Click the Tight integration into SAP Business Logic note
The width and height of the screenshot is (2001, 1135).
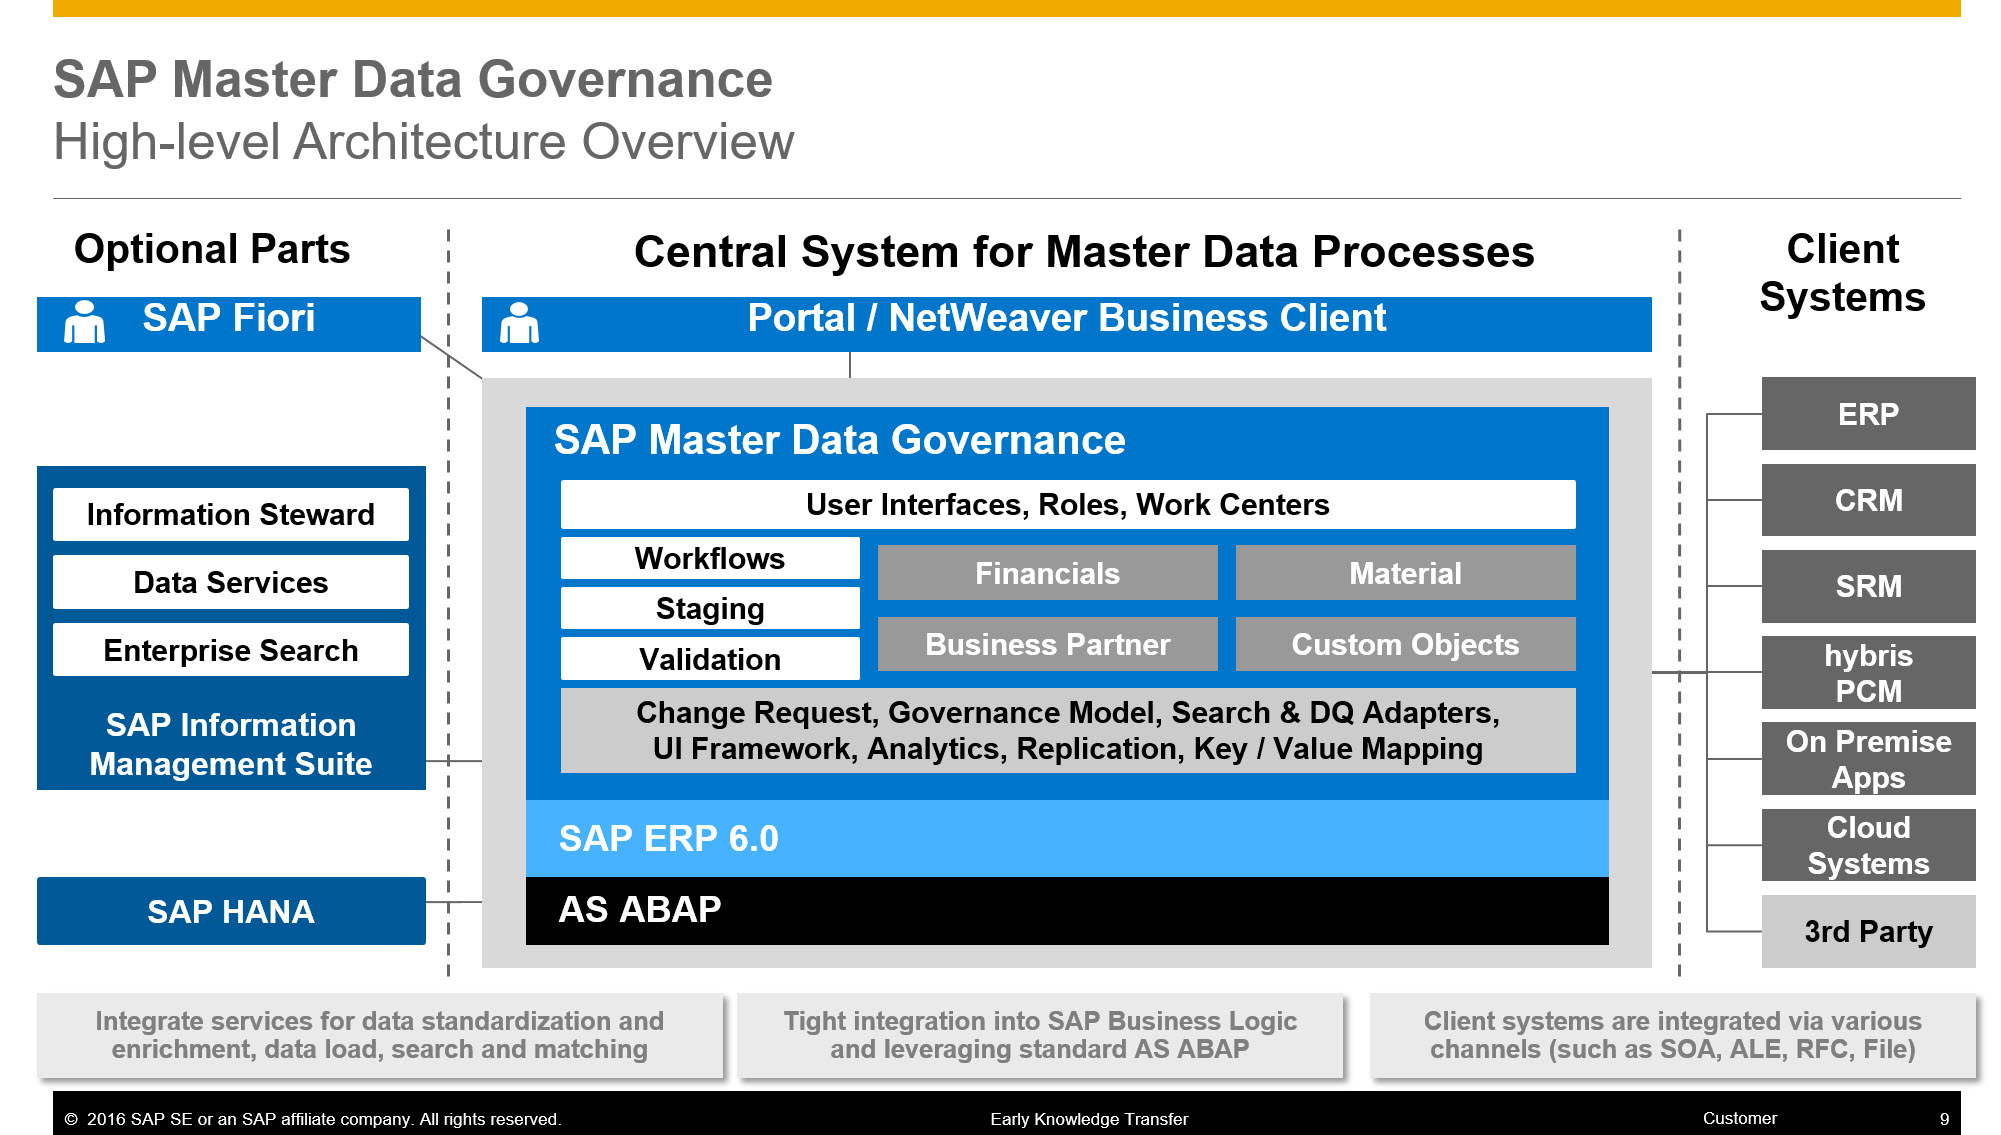click(x=1040, y=1035)
